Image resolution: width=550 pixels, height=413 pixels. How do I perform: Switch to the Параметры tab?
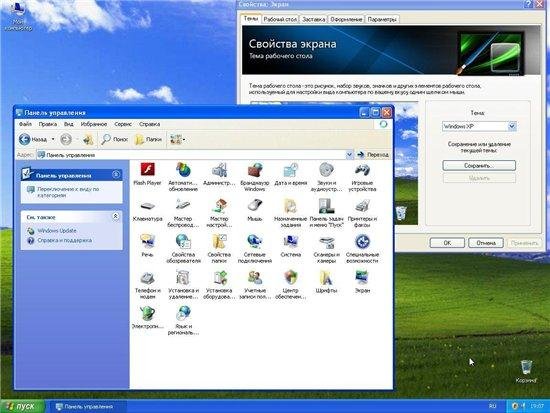click(382, 19)
